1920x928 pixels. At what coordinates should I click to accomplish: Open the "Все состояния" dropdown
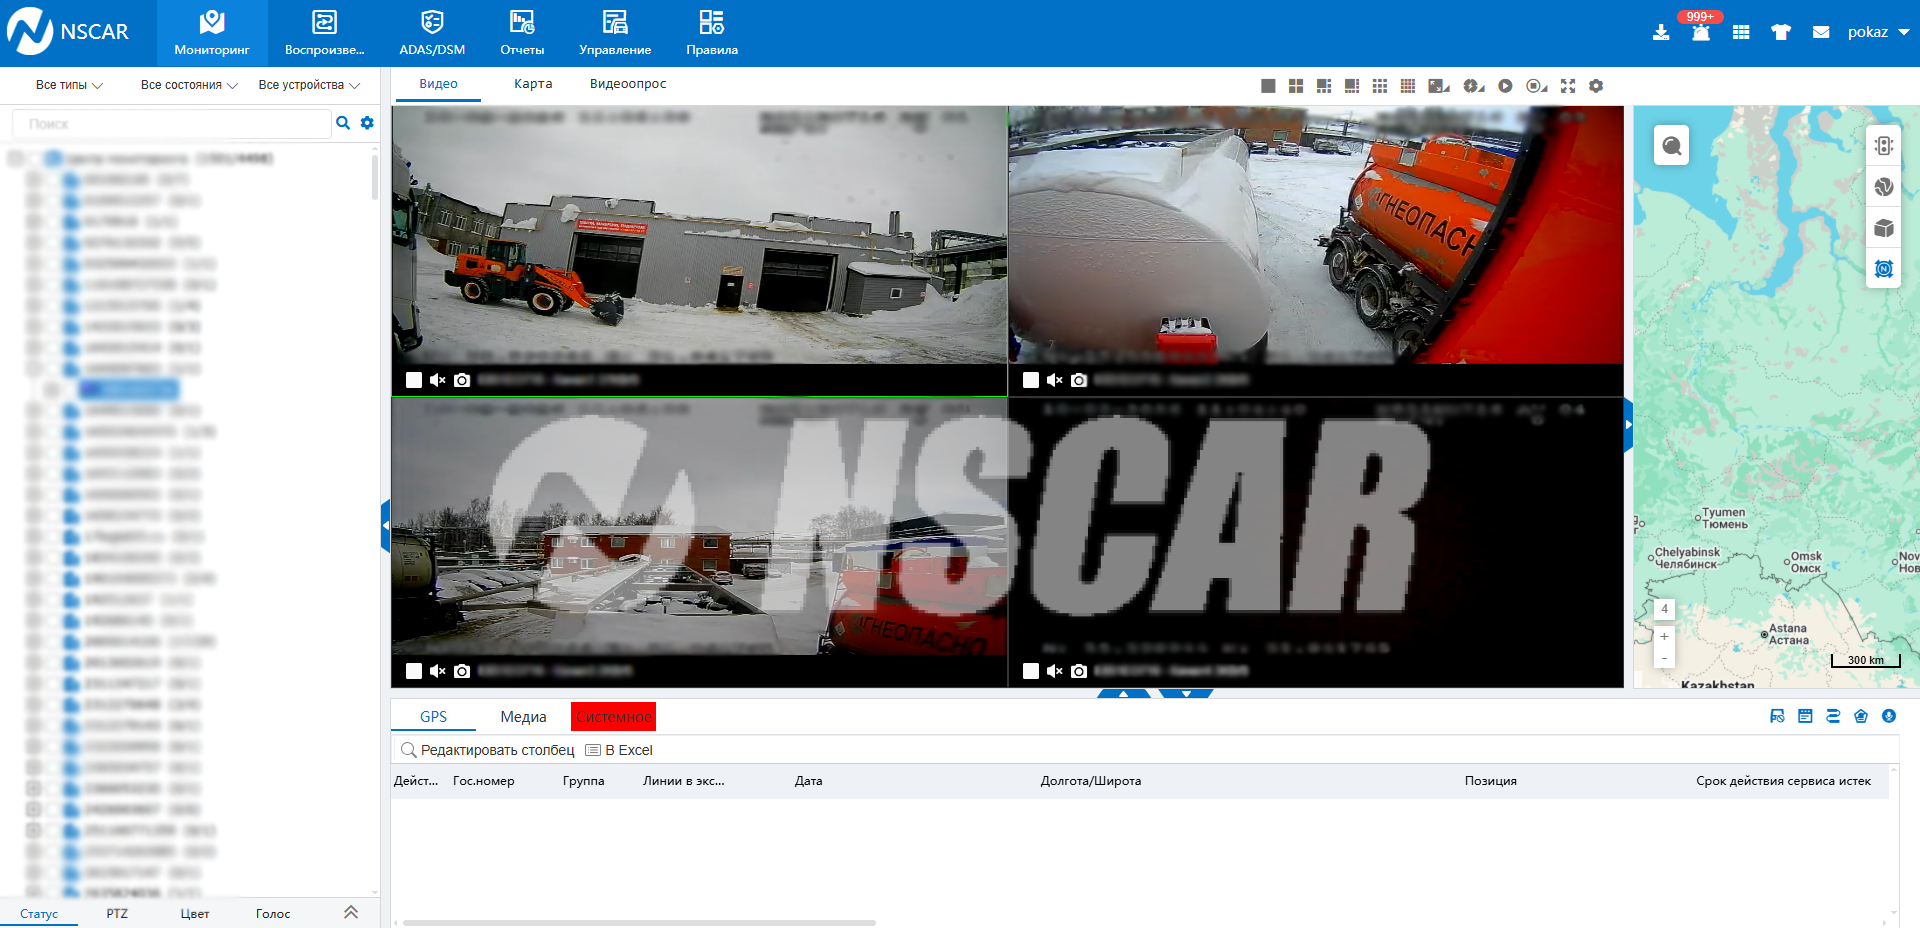click(x=189, y=85)
